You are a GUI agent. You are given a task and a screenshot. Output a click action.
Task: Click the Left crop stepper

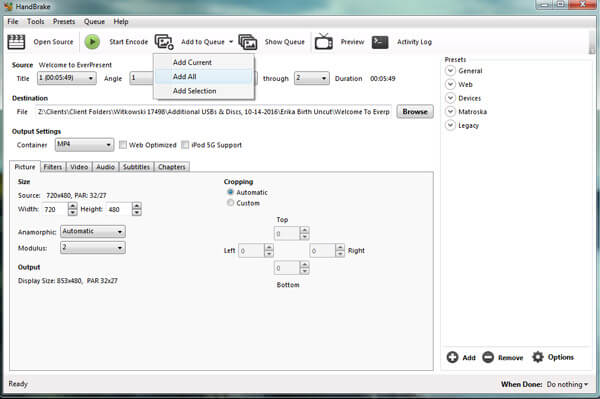[x=269, y=251]
